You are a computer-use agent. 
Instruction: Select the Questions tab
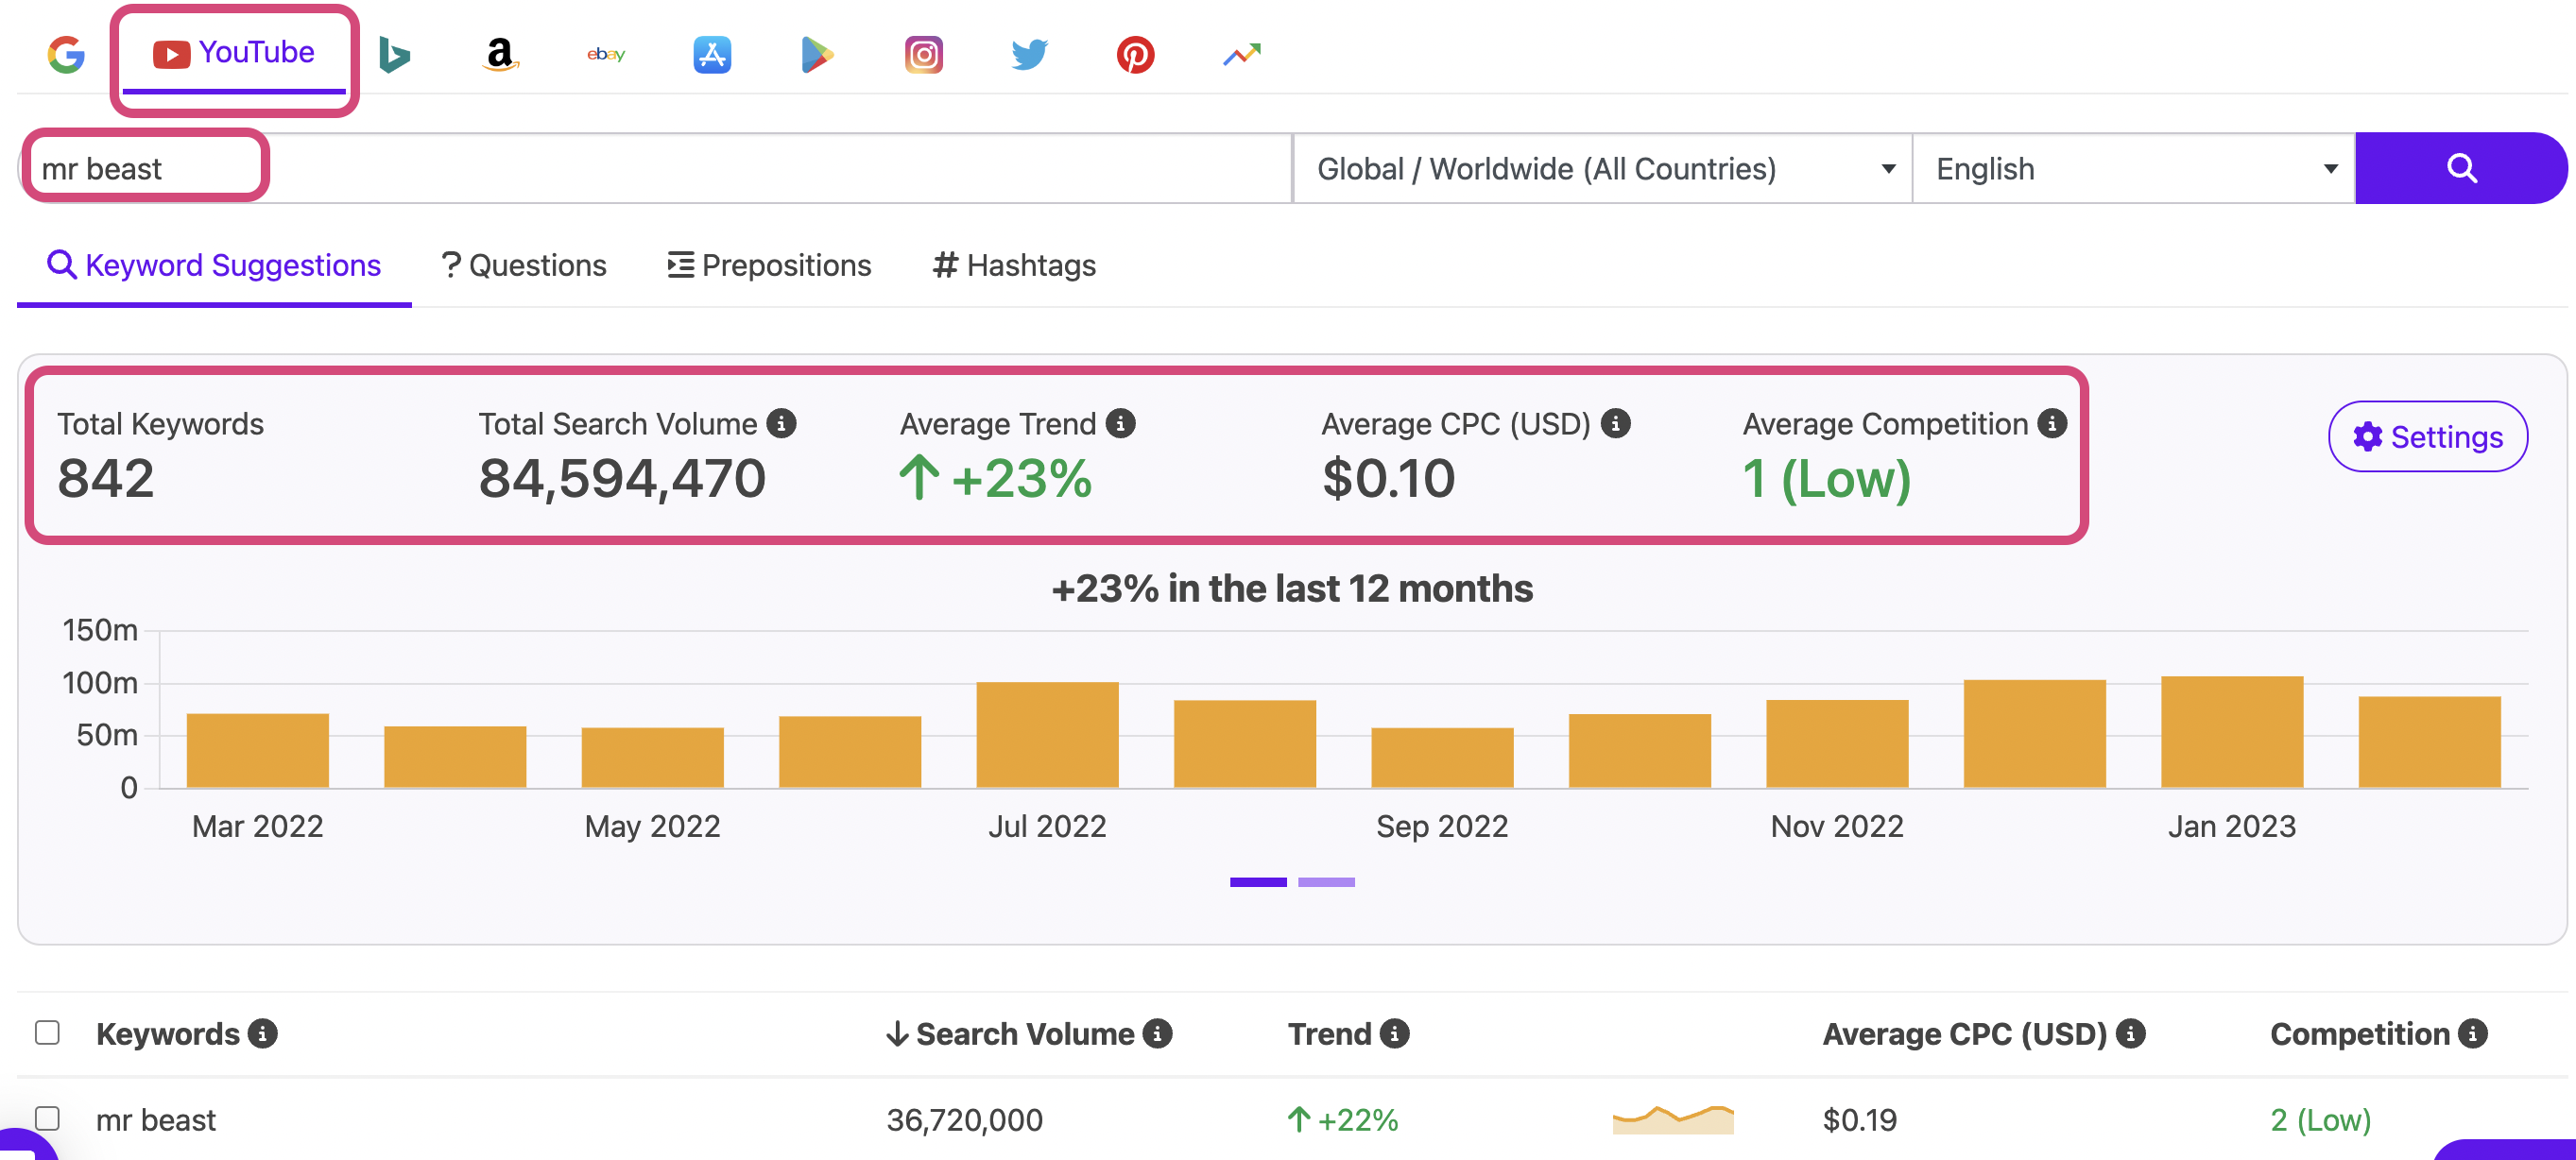tap(523, 264)
